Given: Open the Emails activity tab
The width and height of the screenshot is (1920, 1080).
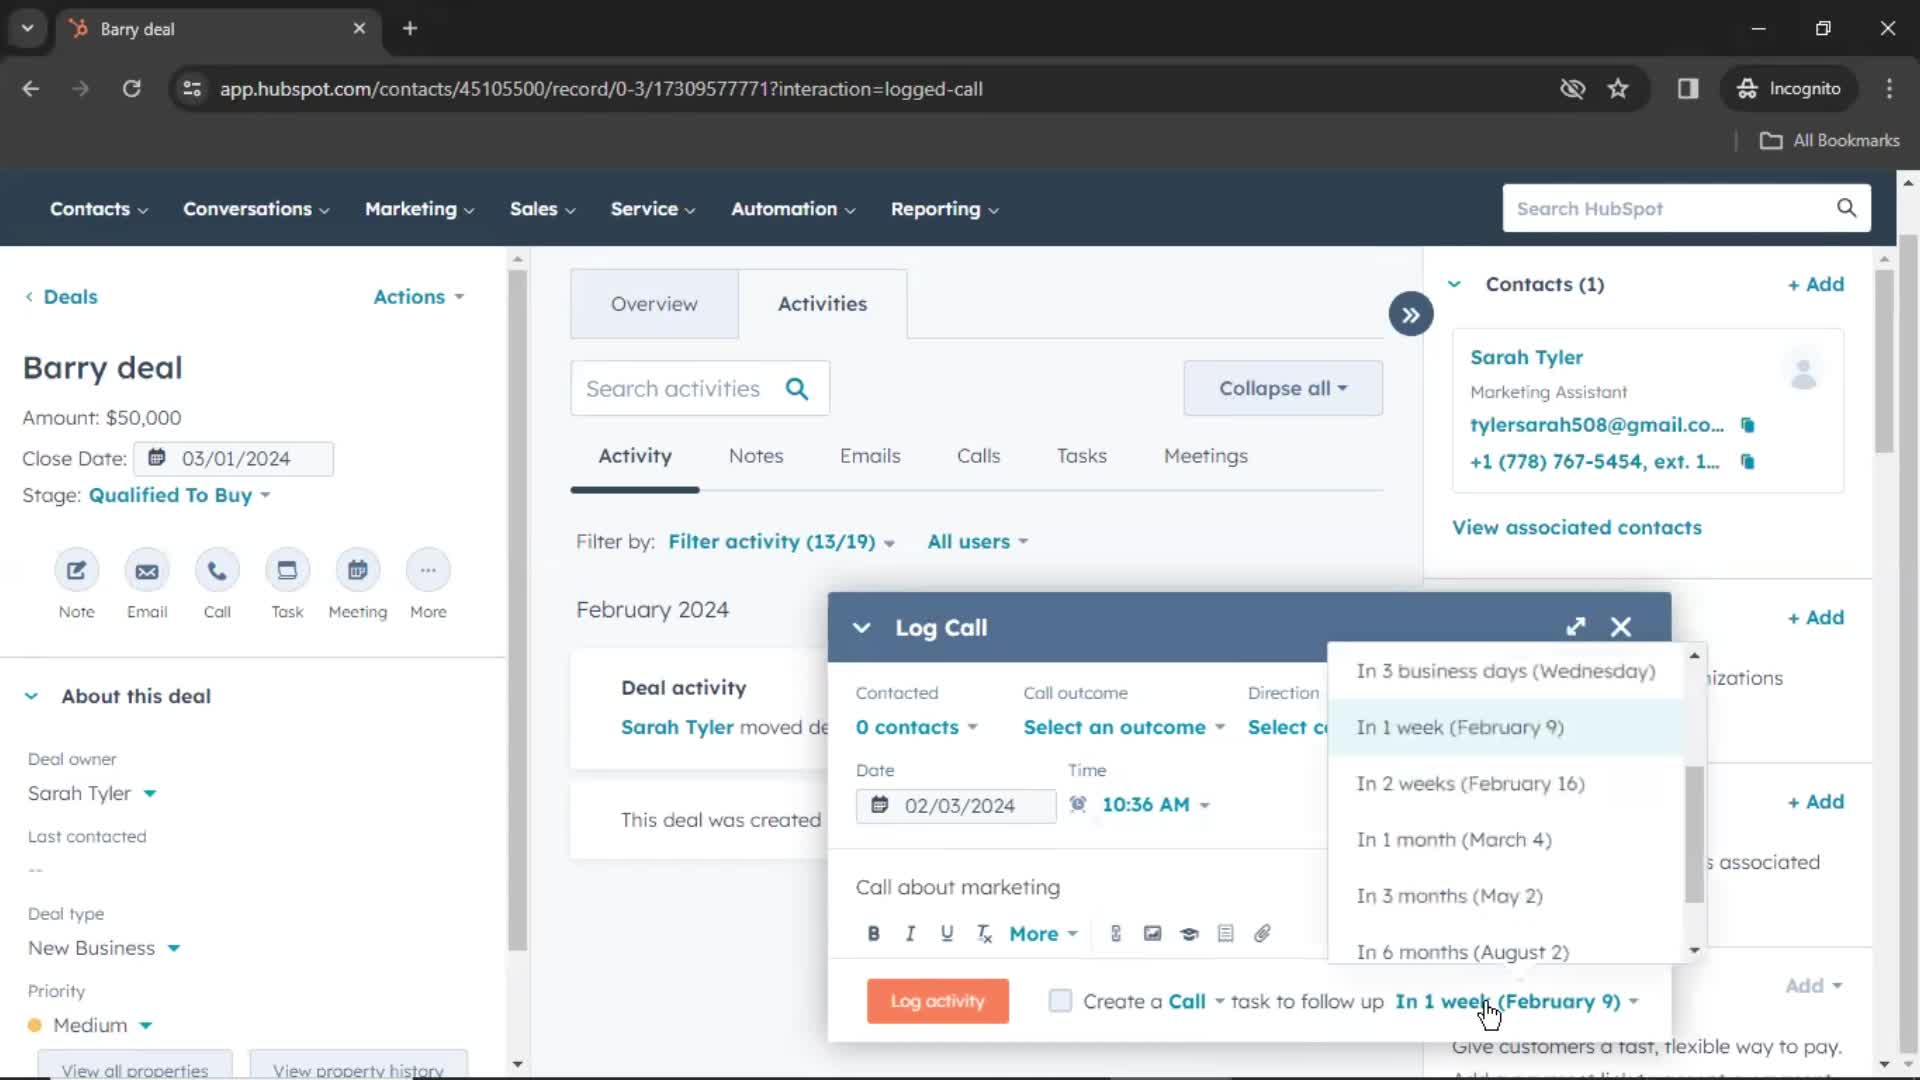Looking at the screenshot, I should click(x=870, y=456).
